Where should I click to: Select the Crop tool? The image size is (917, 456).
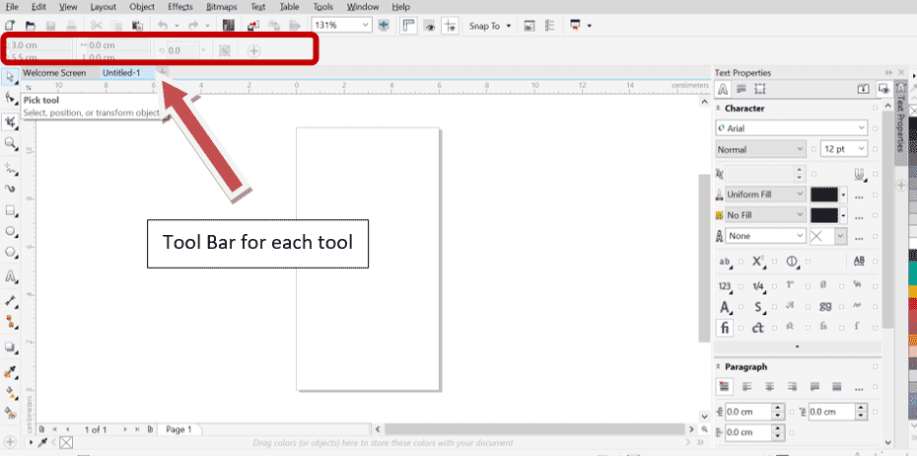[x=10, y=121]
